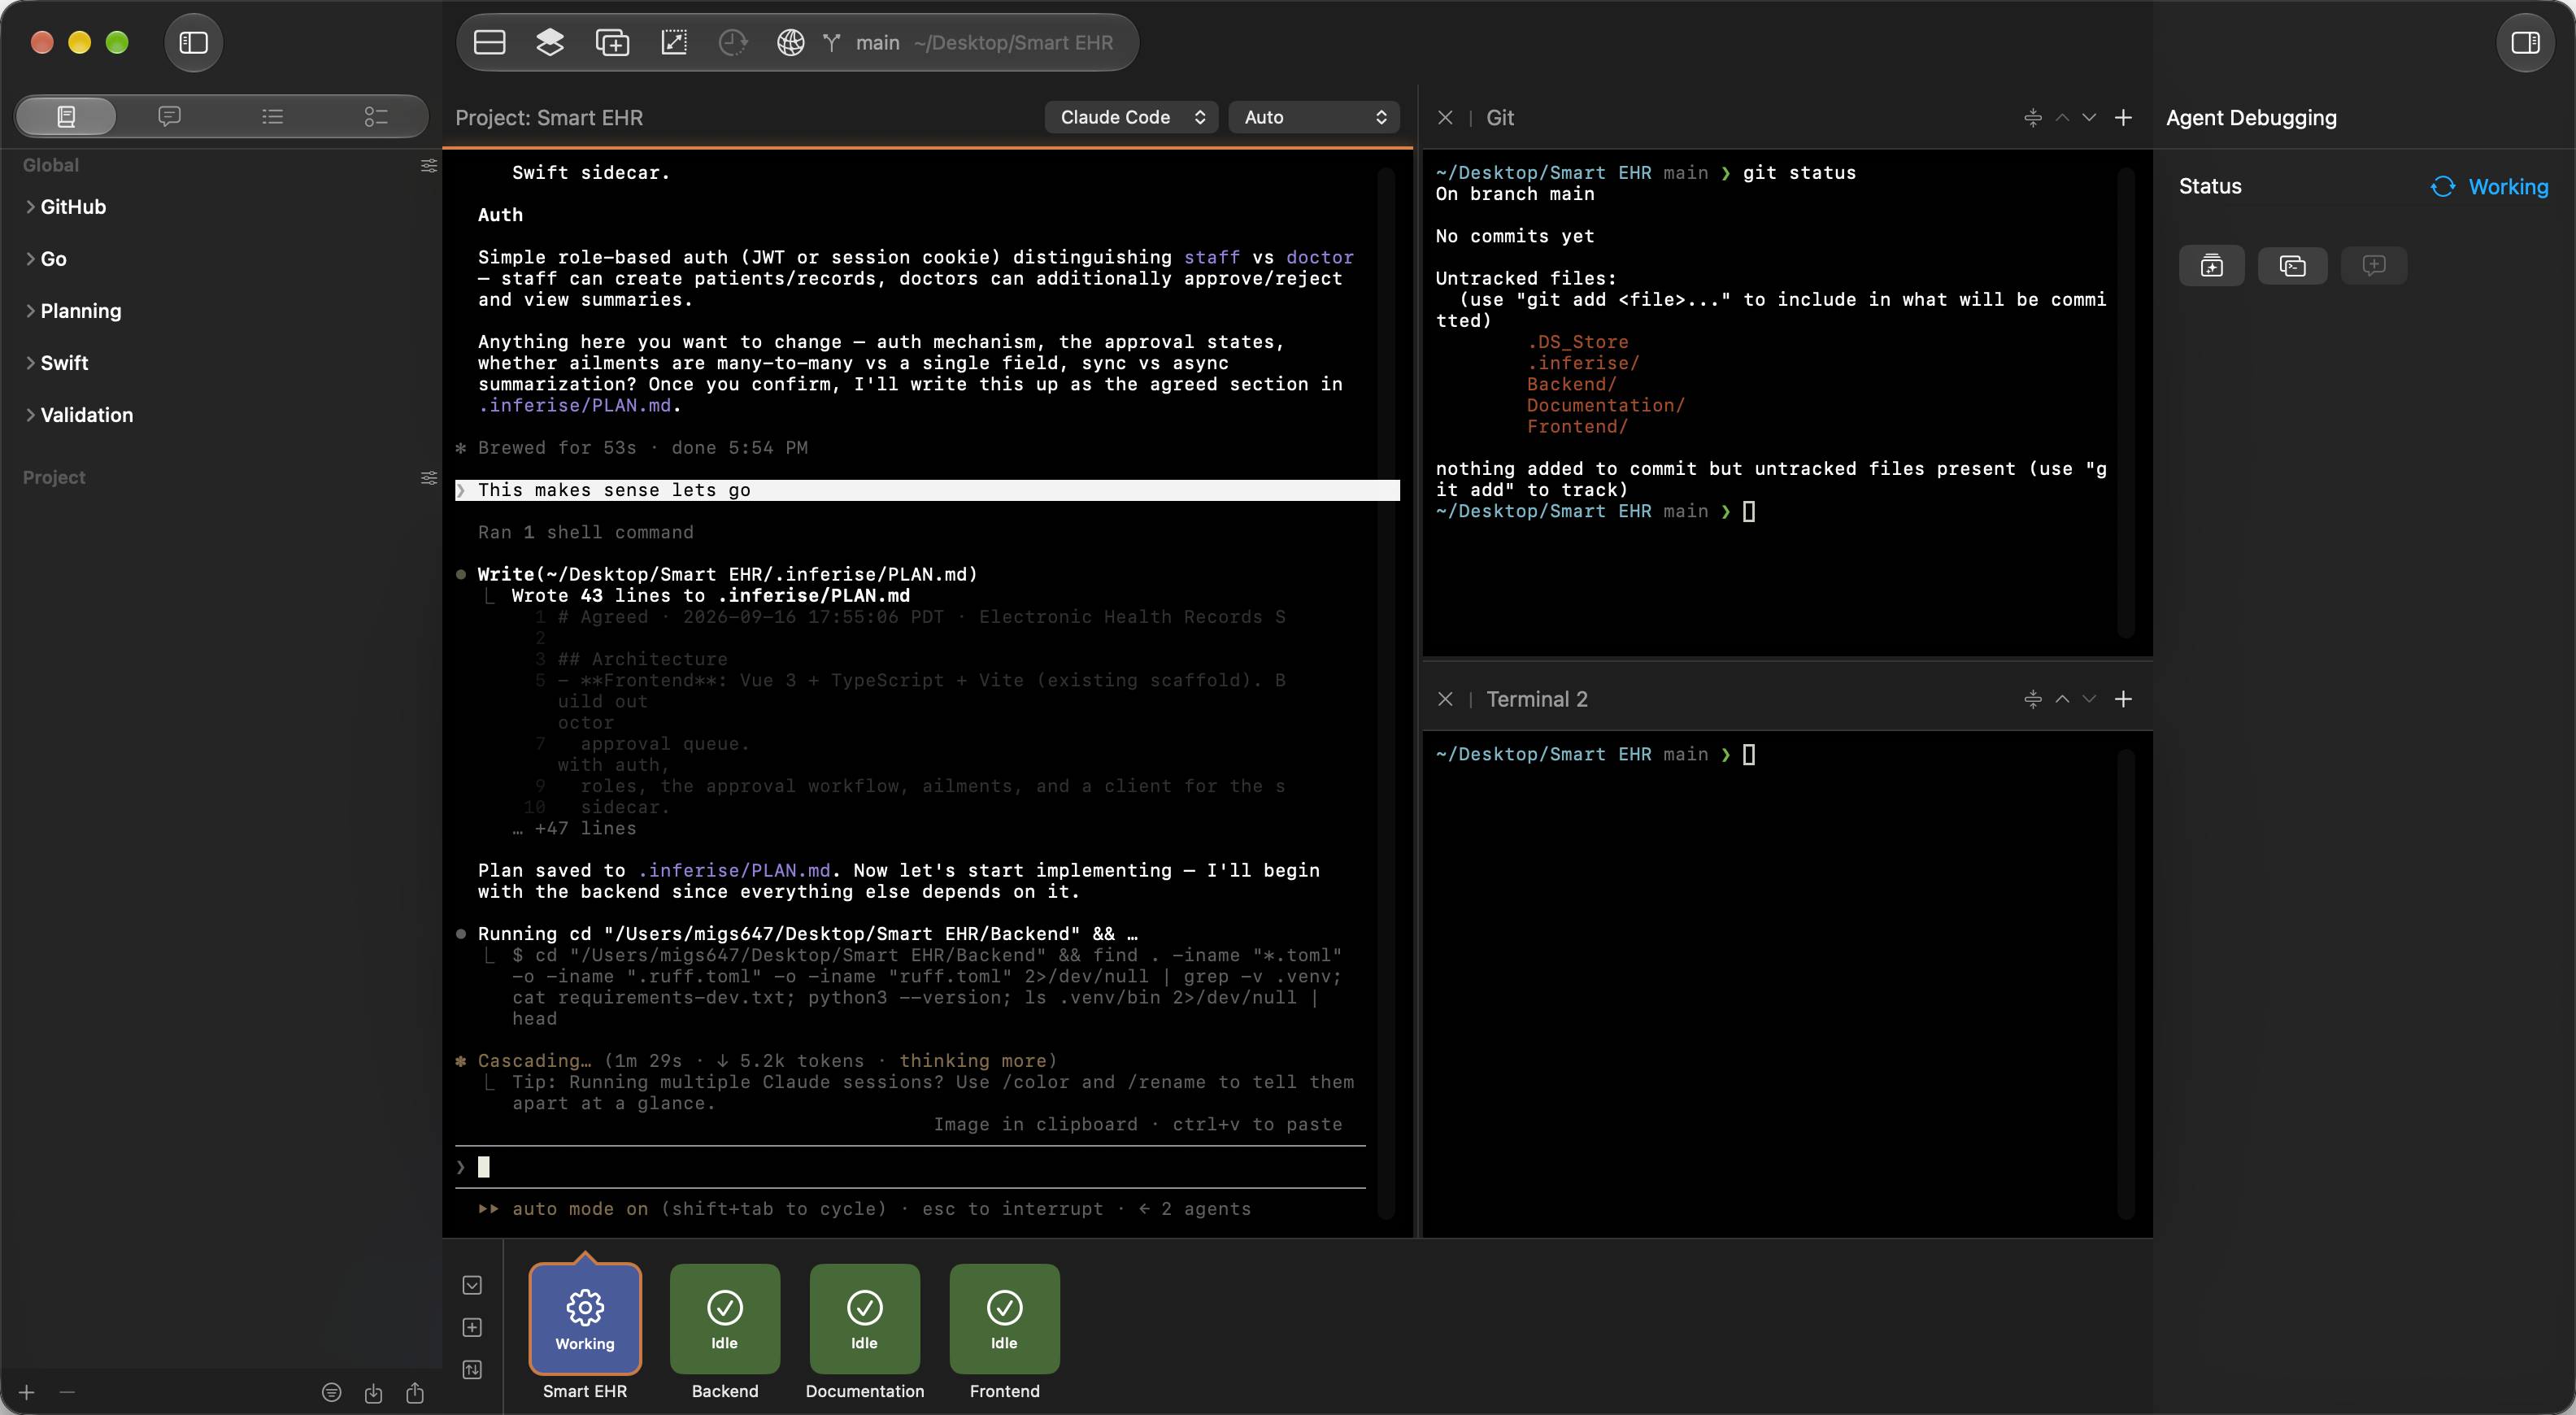Add a pane from Terminal 2 header
The width and height of the screenshot is (2576, 1415).
(2122, 699)
